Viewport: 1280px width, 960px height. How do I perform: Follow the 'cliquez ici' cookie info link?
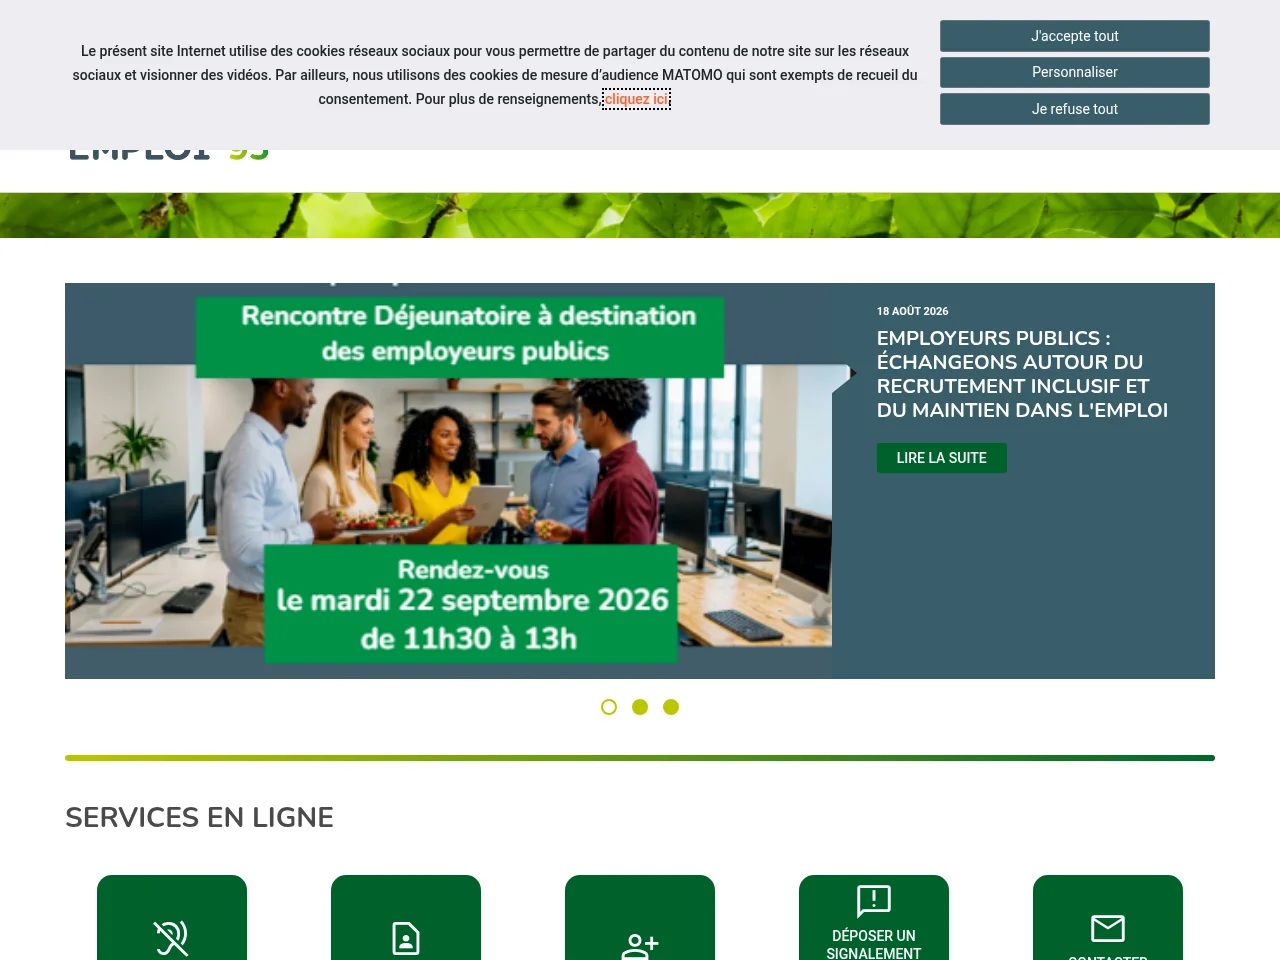click(636, 99)
